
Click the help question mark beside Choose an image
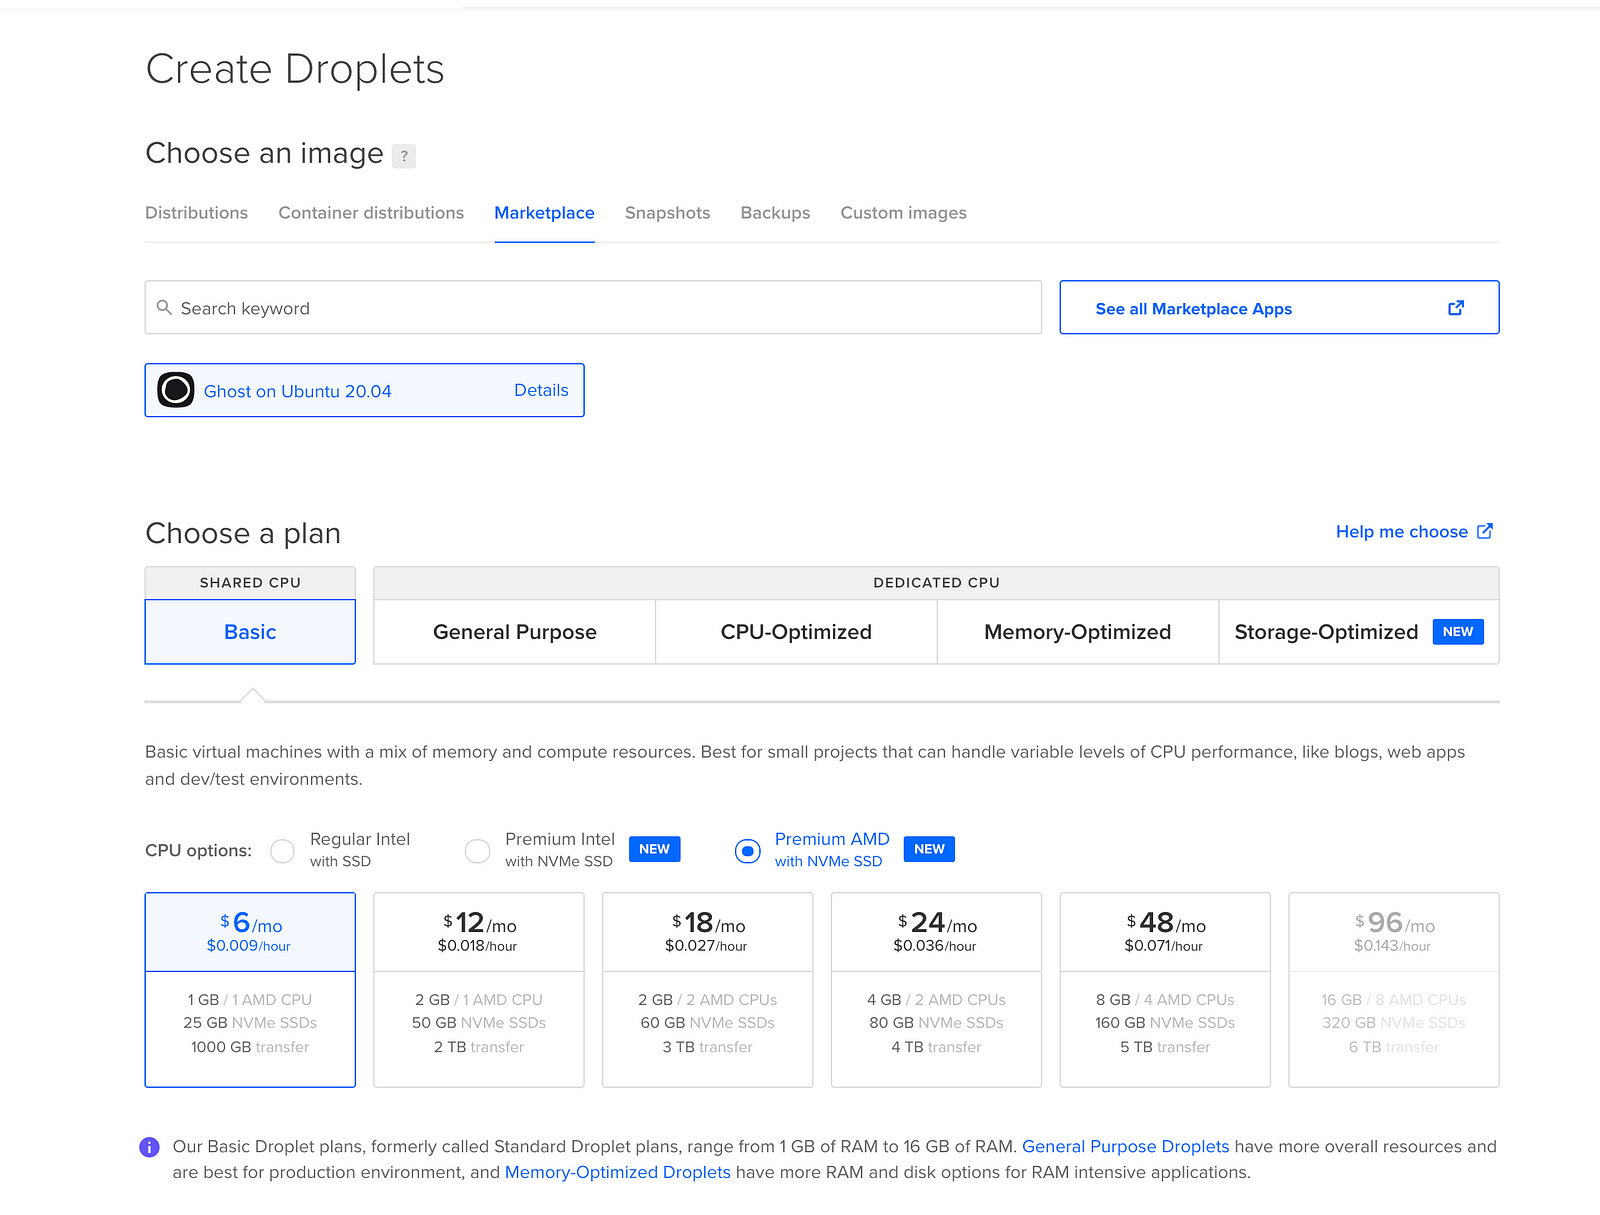point(404,156)
